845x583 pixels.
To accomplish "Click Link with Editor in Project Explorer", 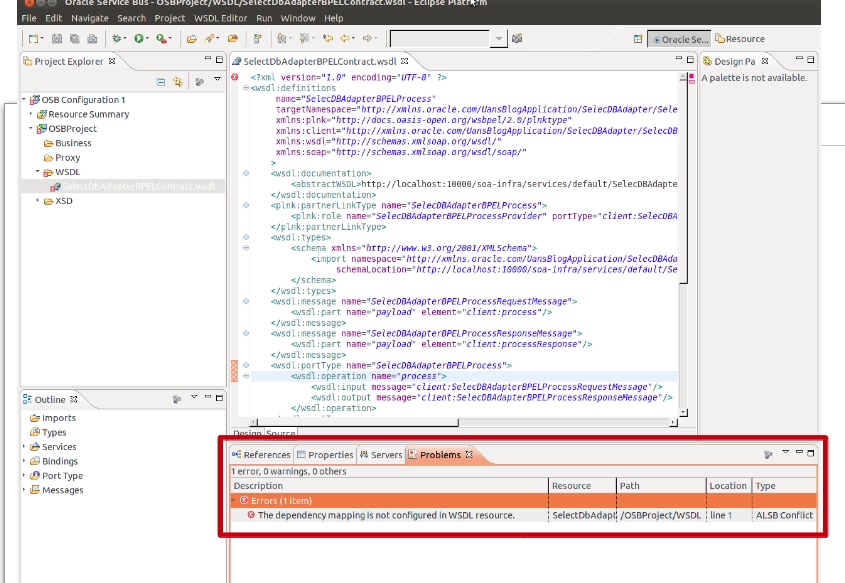I will 178,82.
